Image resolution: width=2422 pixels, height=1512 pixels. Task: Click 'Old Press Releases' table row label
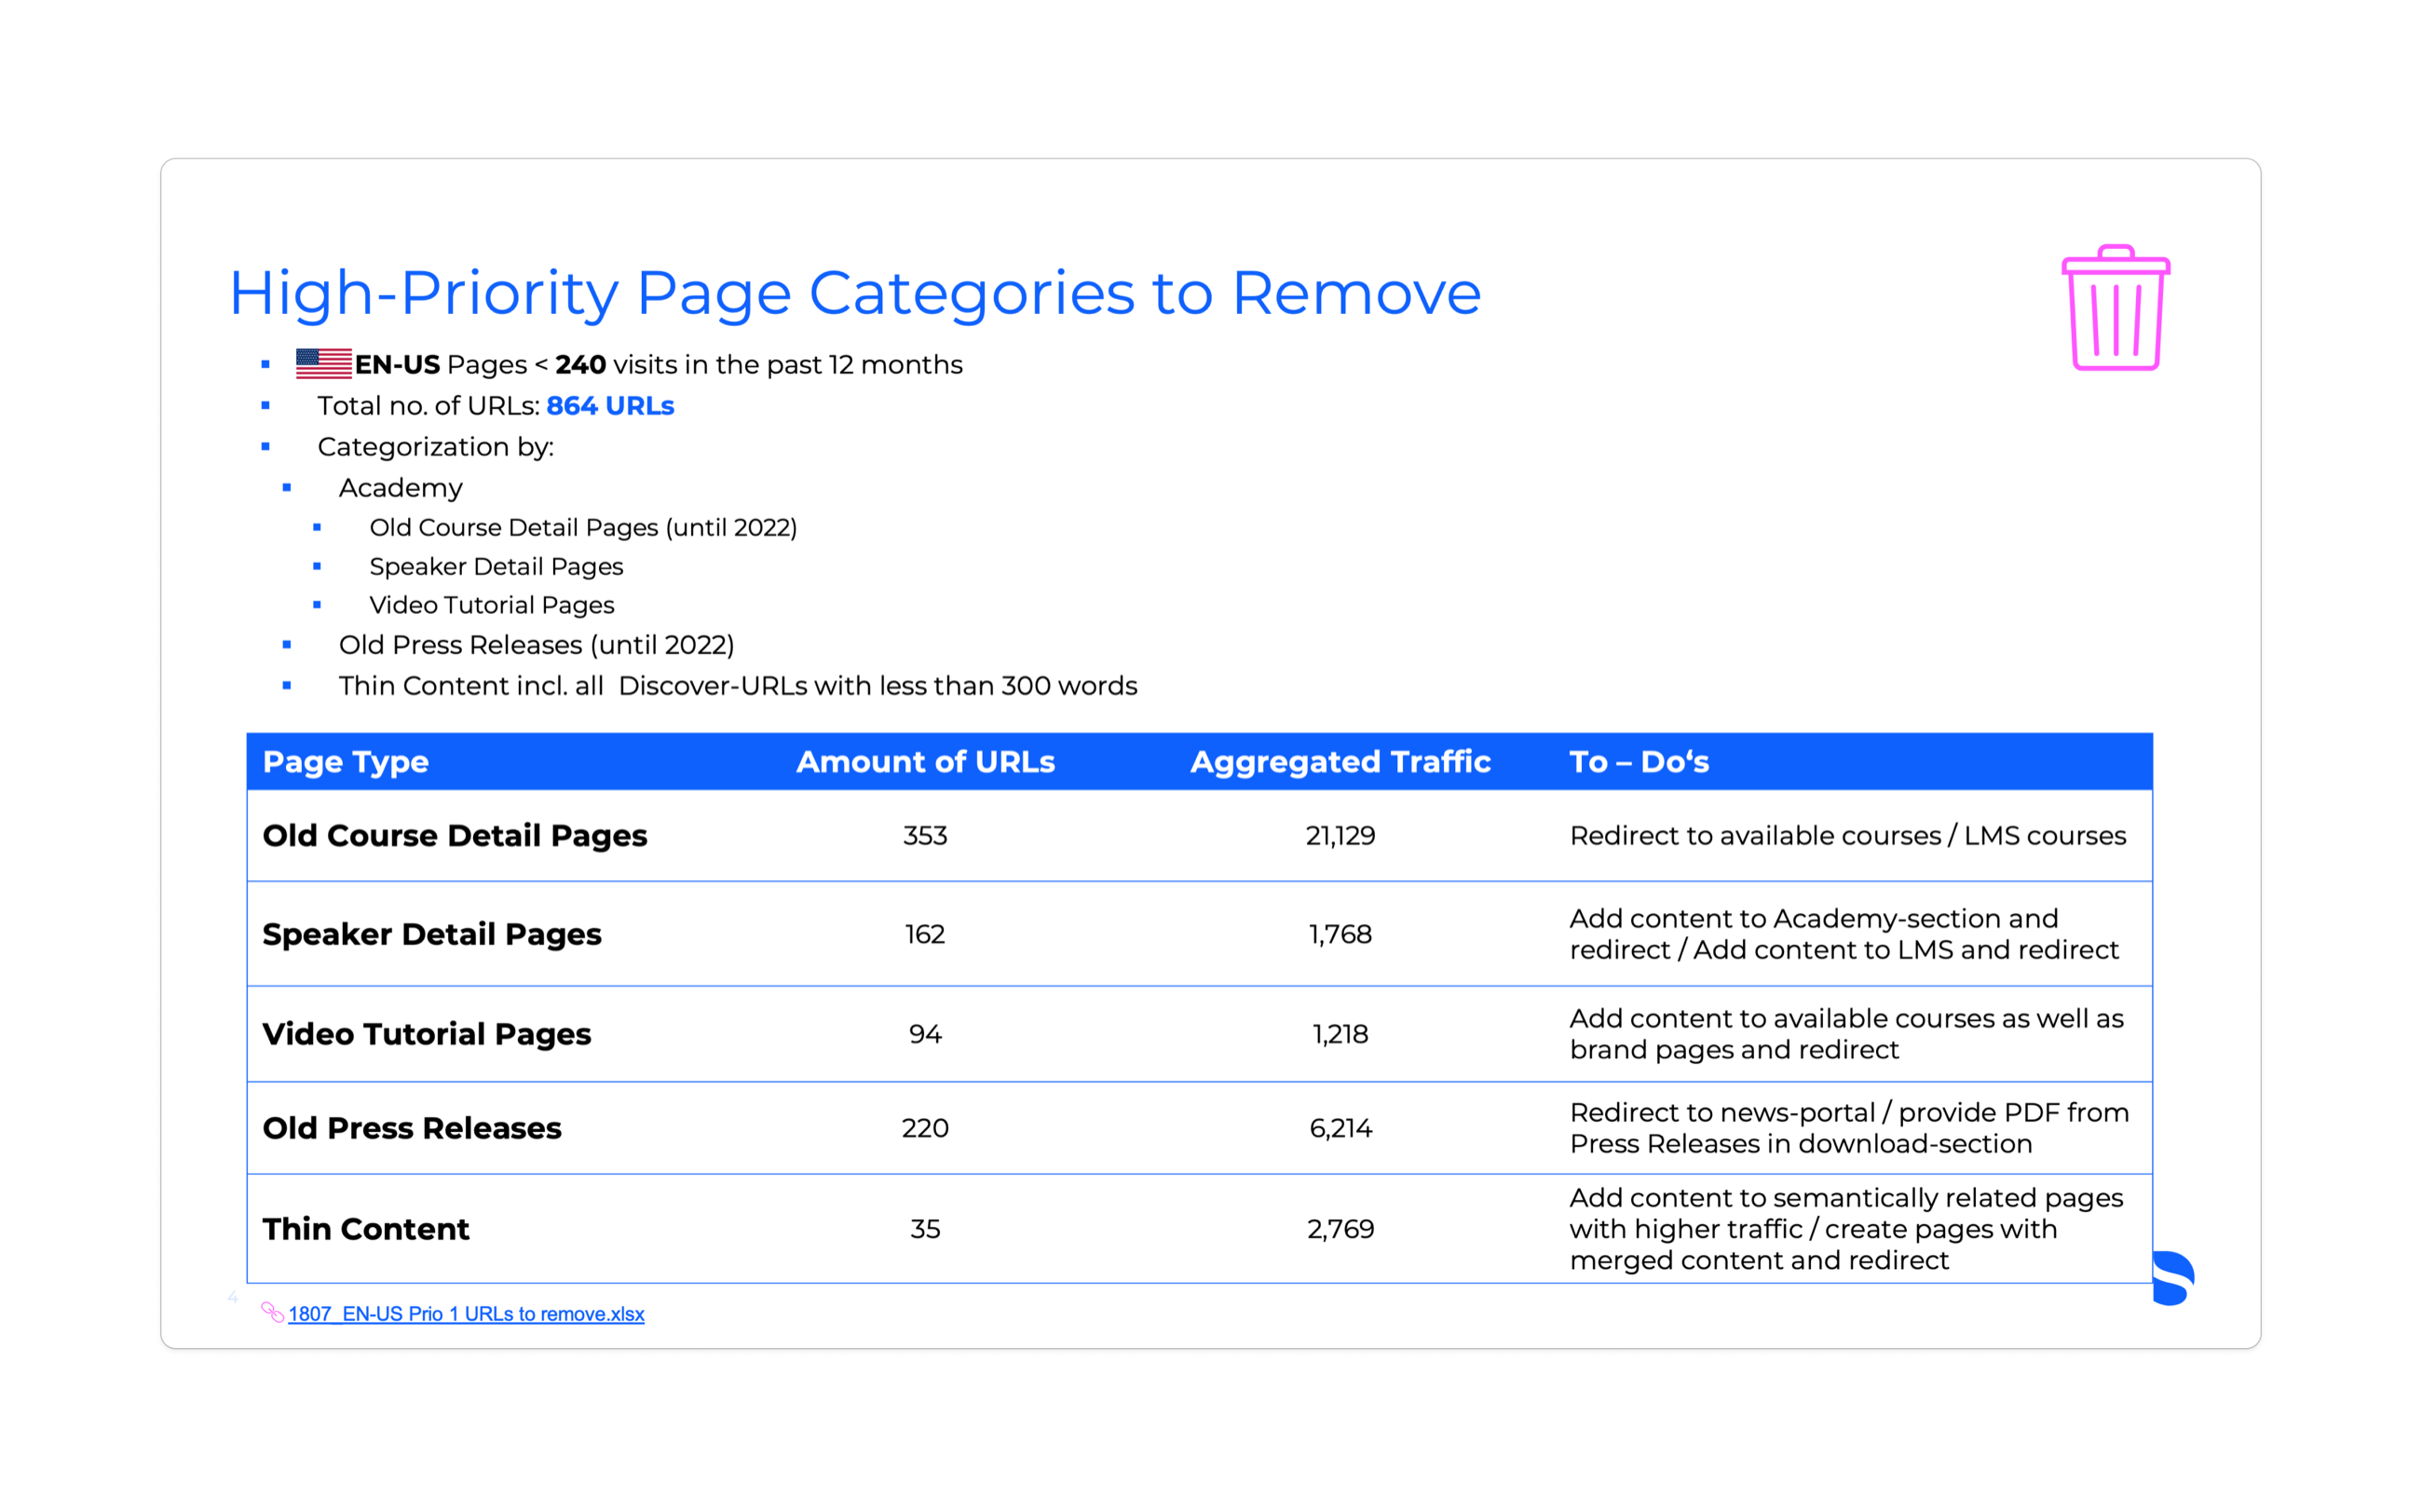coord(412,1128)
